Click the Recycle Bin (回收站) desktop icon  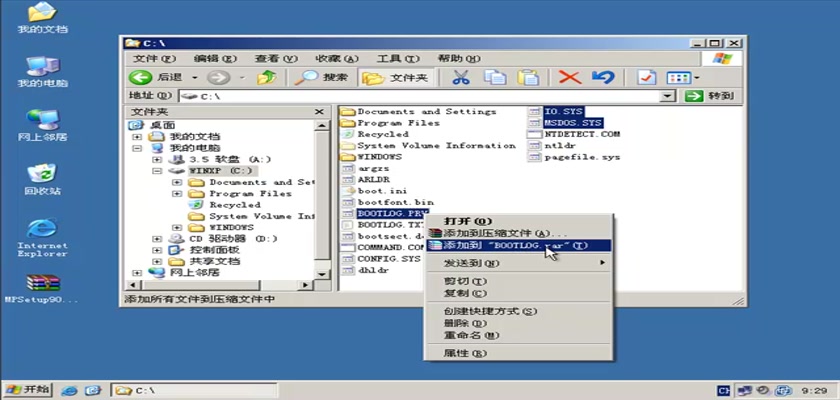coord(42,179)
